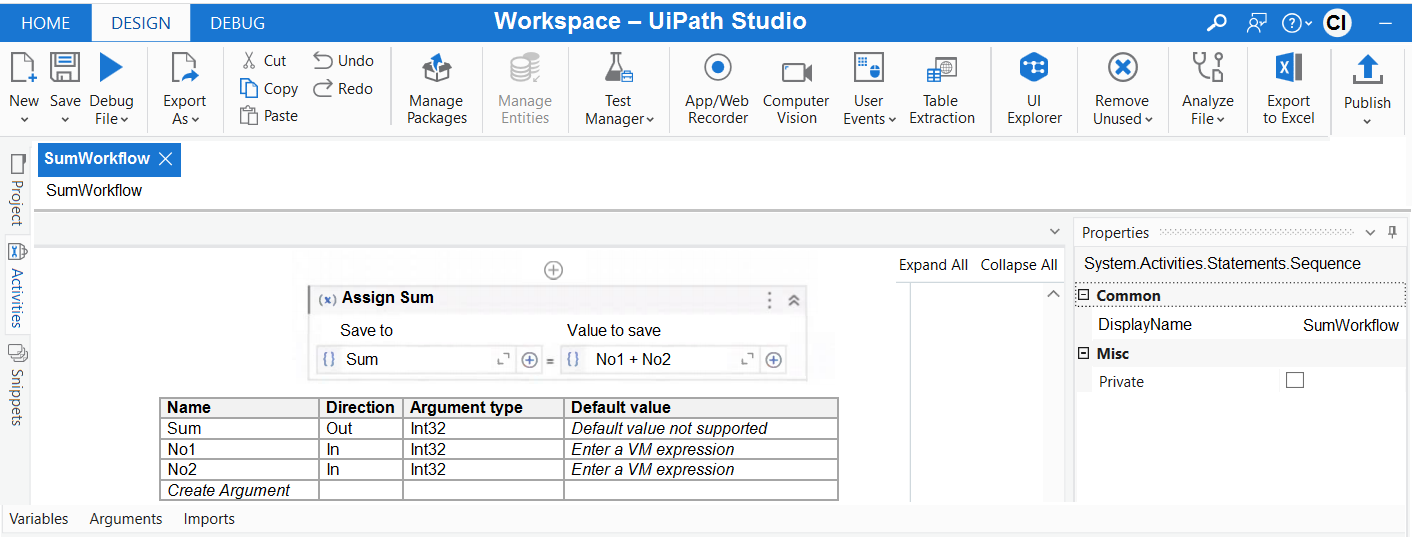
Task: Collapse the Common properties section
Action: coord(1083,296)
